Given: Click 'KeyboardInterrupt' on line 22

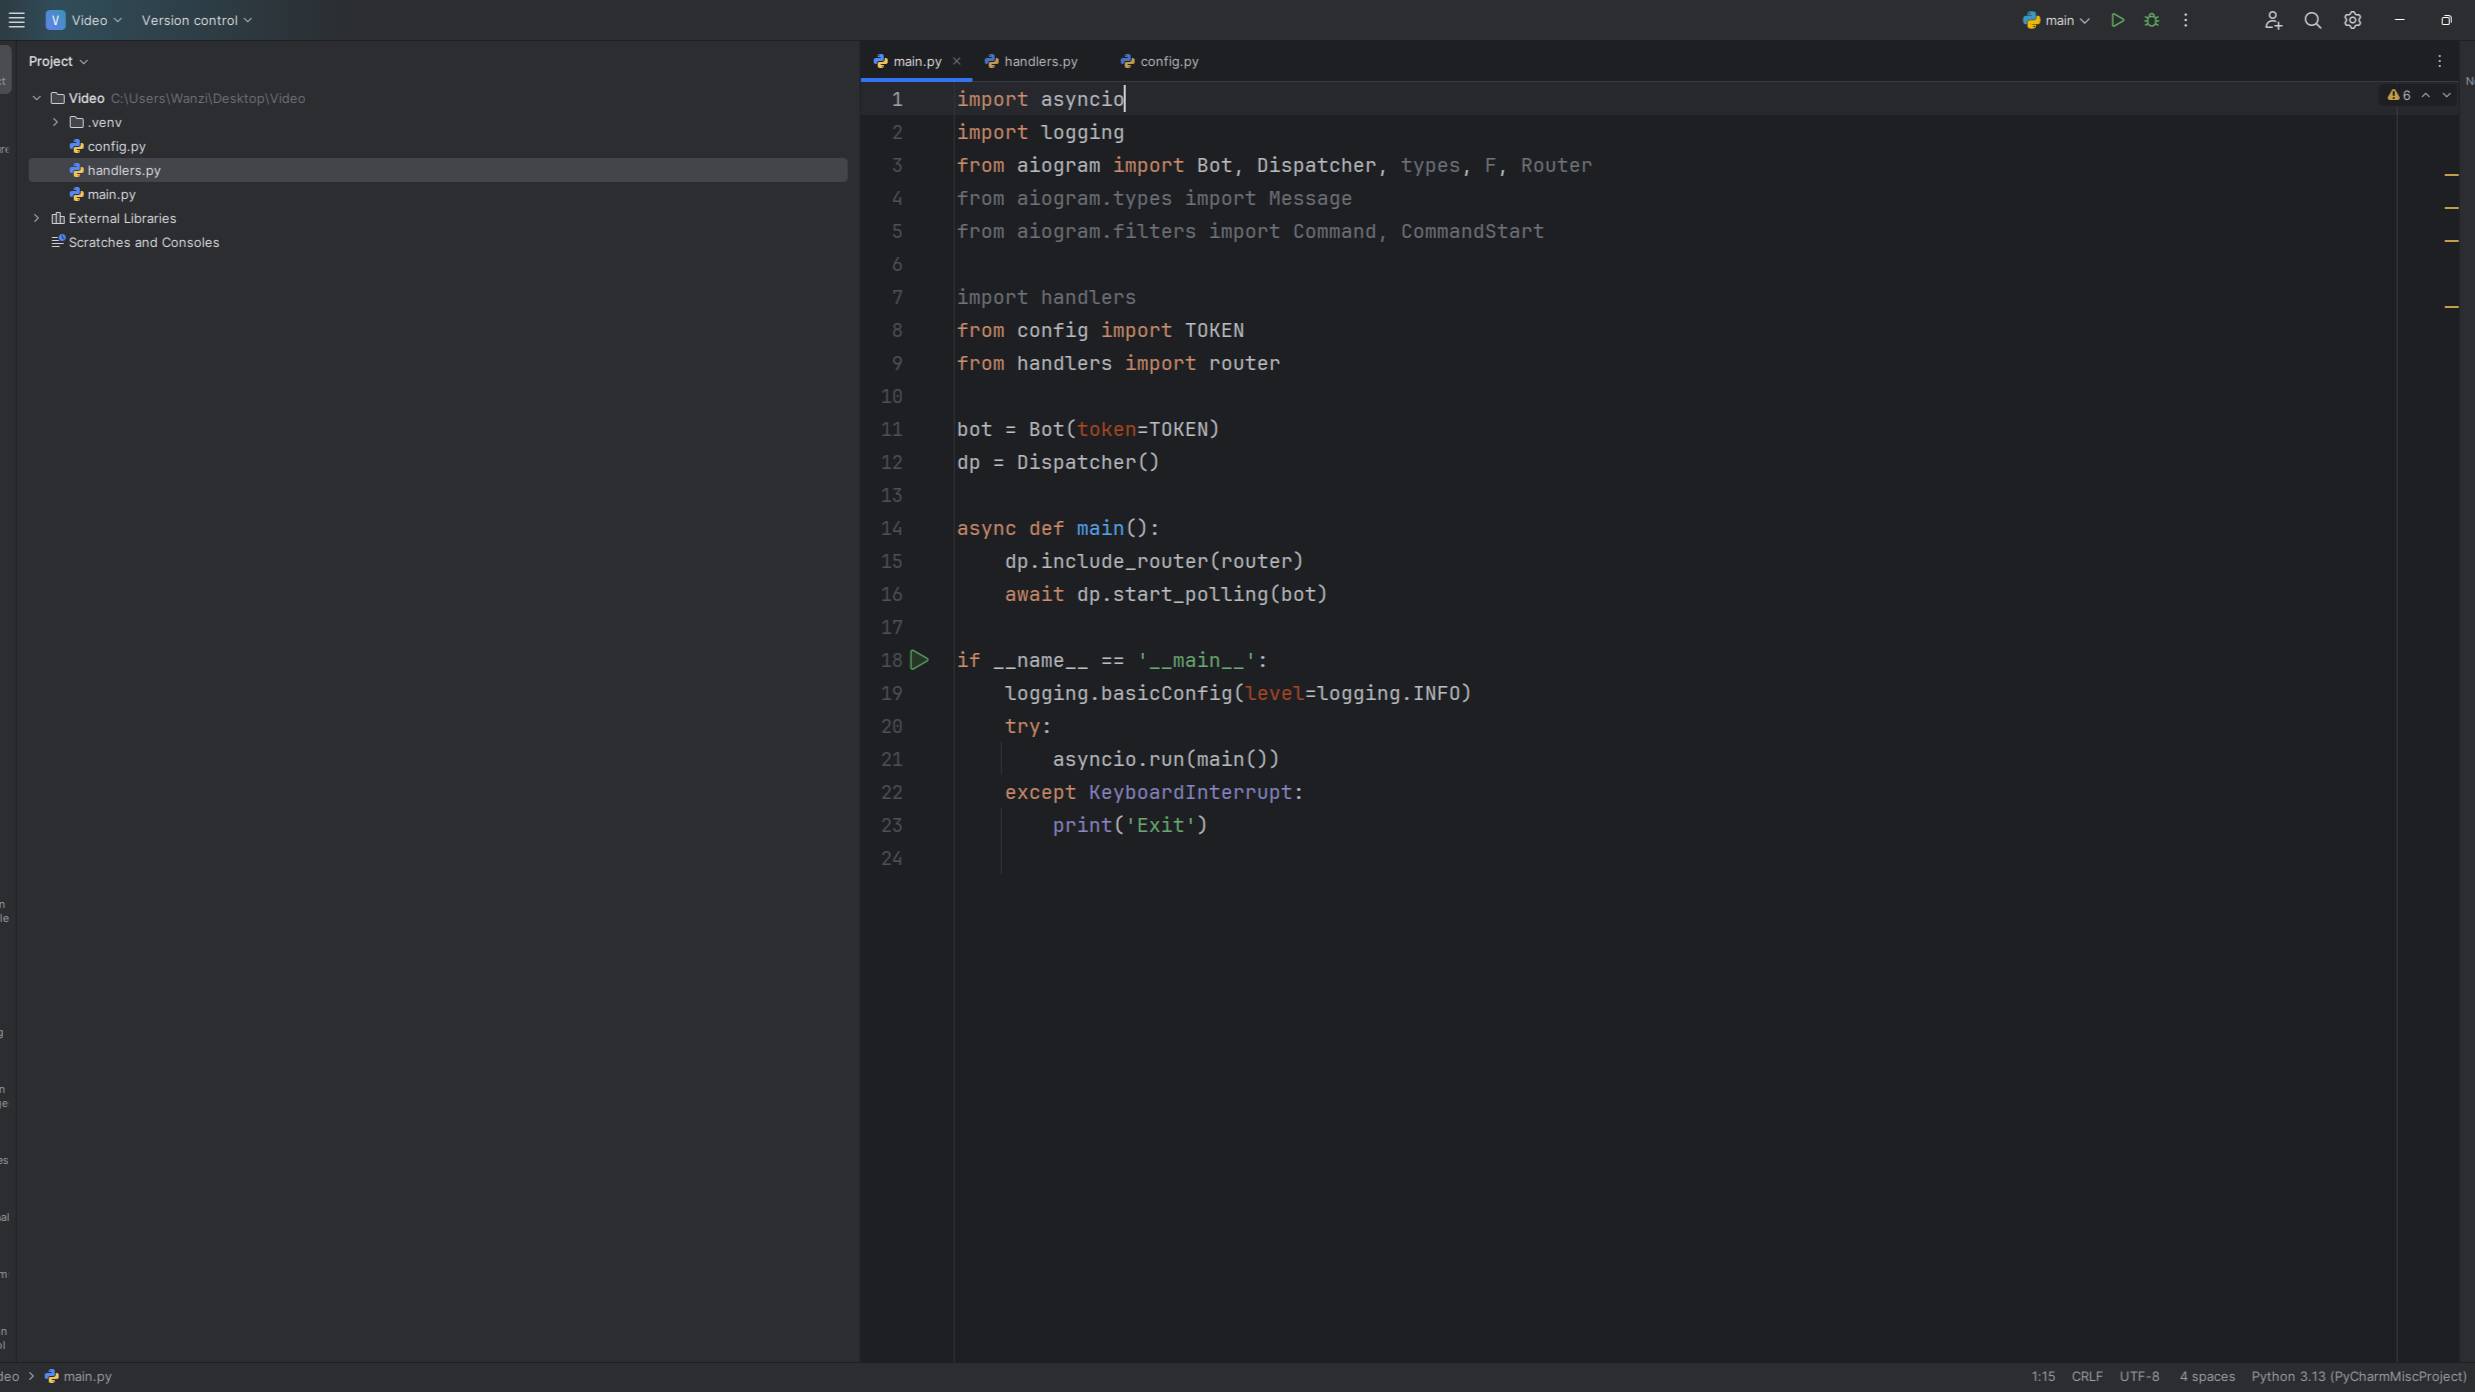Looking at the screenshot, I should tap(1190, 792).
